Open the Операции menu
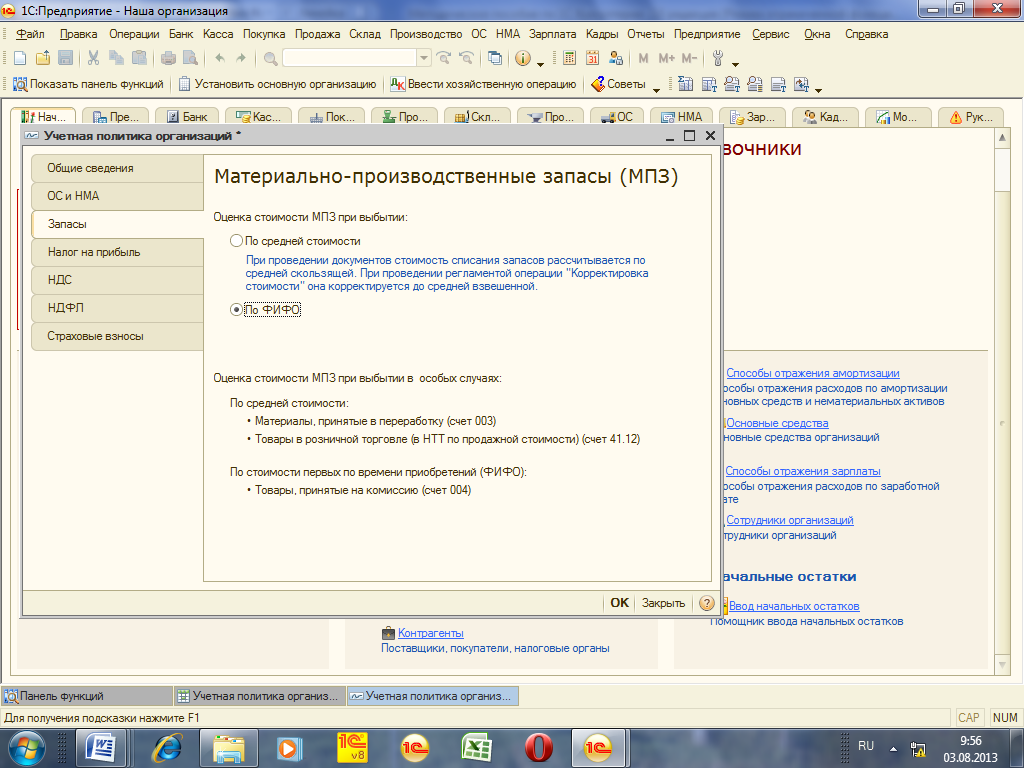The image size is (1024, 768). pyautogui.click(x=134, y=34)
